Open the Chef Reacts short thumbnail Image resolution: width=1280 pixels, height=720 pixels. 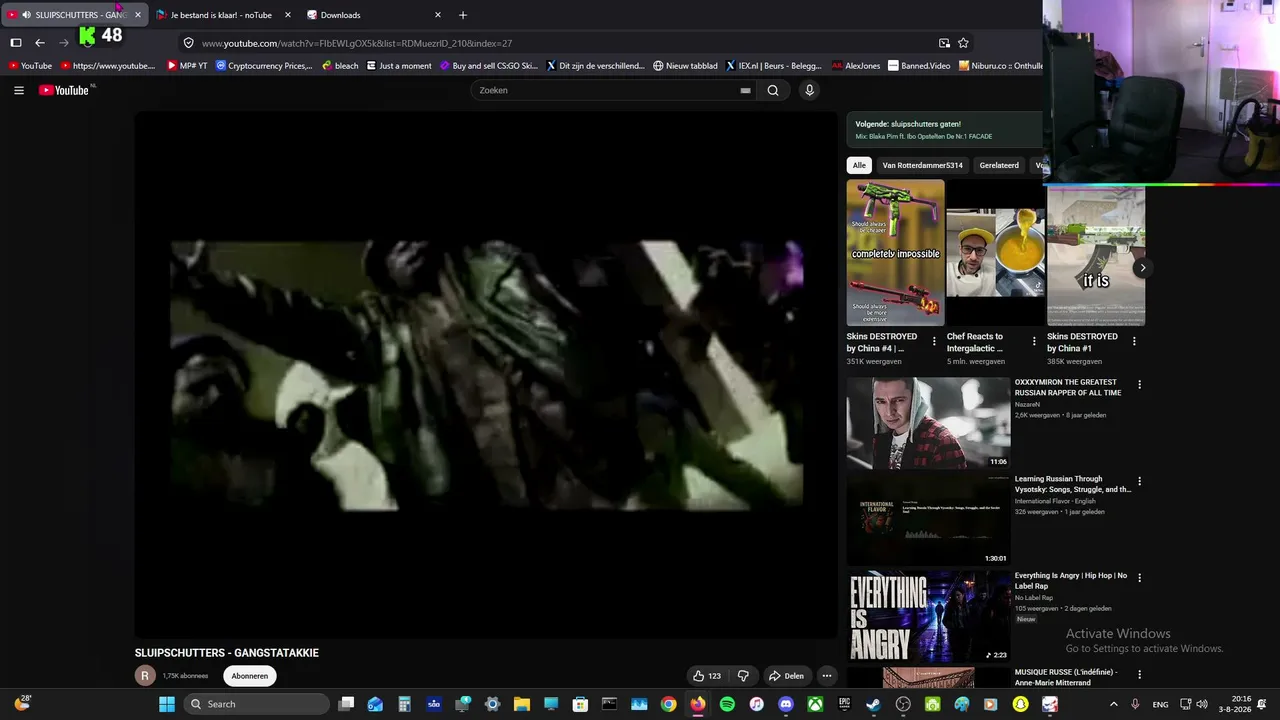point(995,252)
